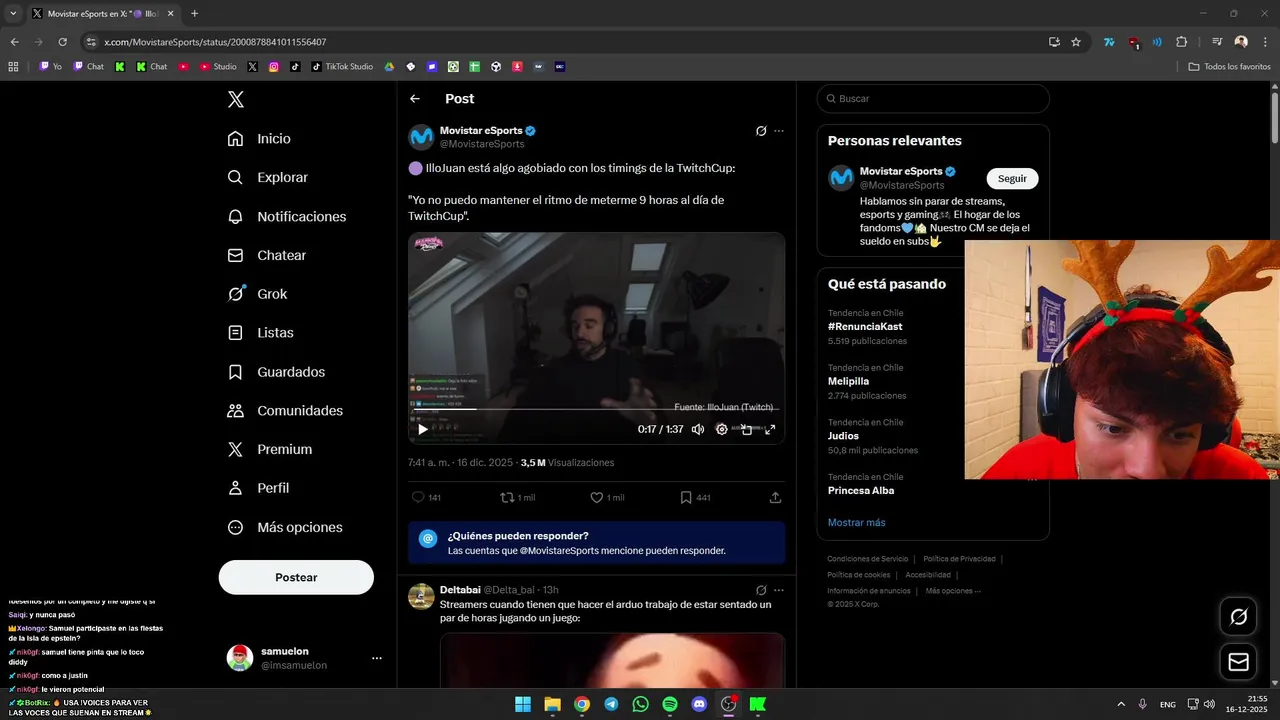Image resolution: width=1280 pixels, height=720 pixels.
Task: Click the Postear button
Action: click(296, 577)
